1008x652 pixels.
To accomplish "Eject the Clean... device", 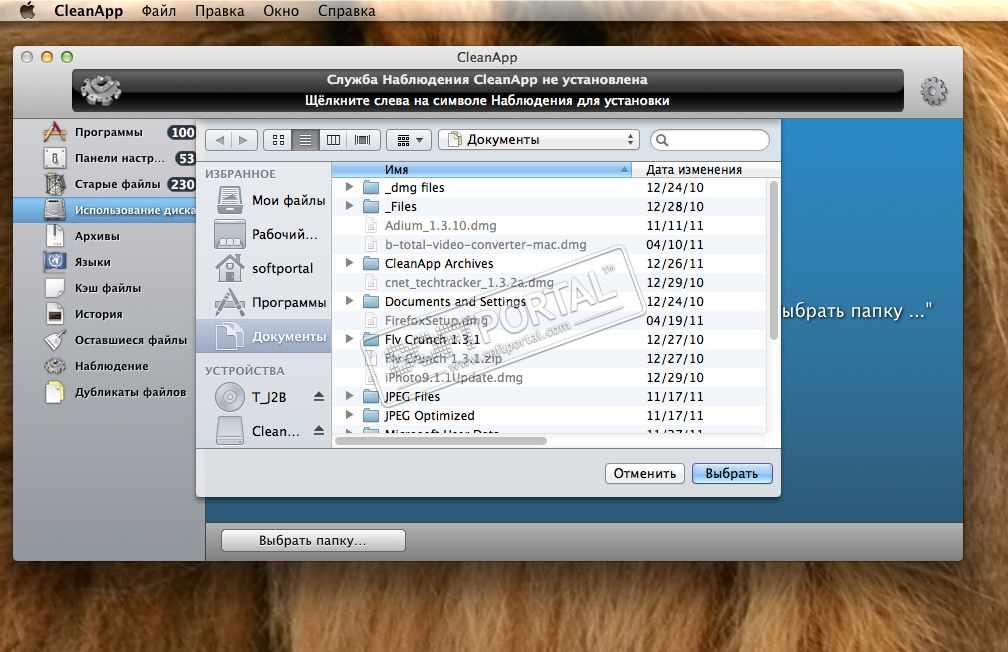I will click(x=319, y=431).
